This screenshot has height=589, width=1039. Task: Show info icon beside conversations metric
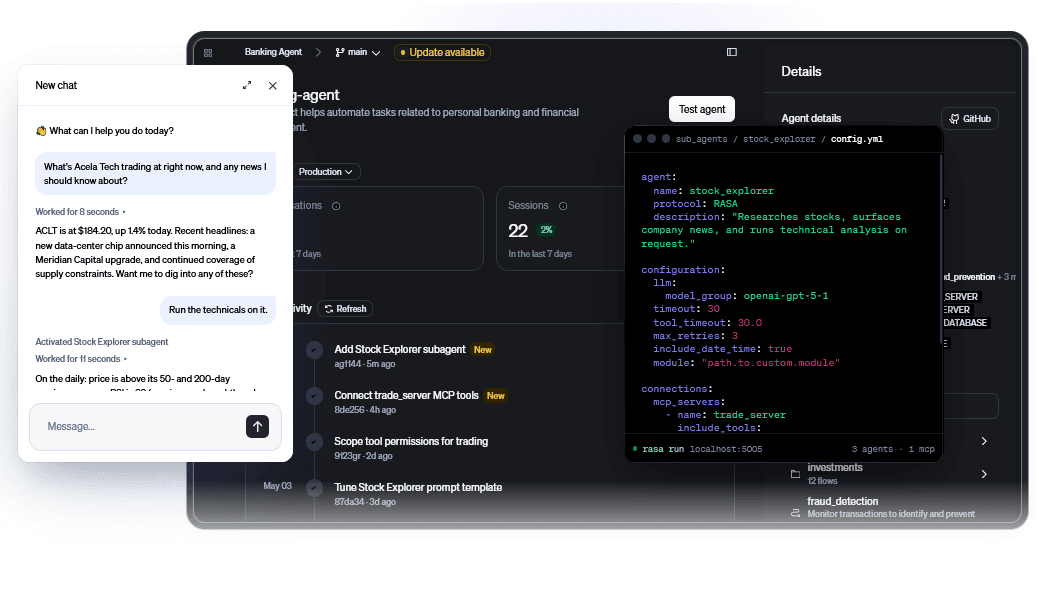click(336, 206)
